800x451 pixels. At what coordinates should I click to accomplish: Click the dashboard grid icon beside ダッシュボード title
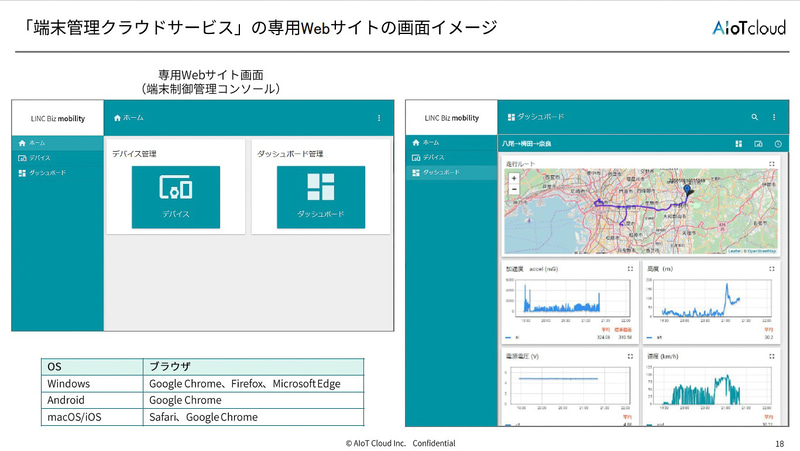point(511,117)
